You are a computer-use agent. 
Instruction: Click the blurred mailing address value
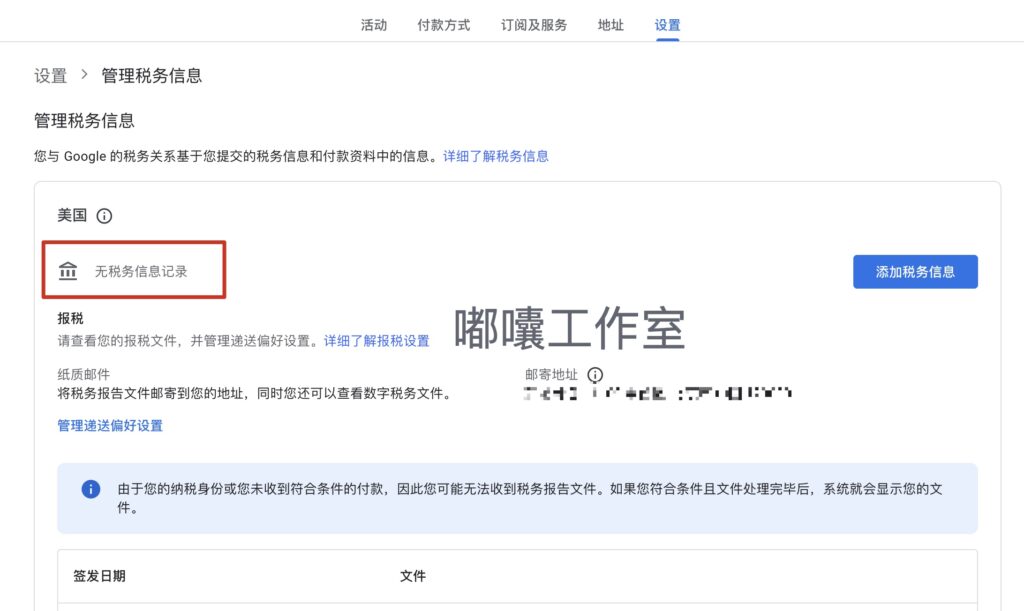tap(658, 393)
